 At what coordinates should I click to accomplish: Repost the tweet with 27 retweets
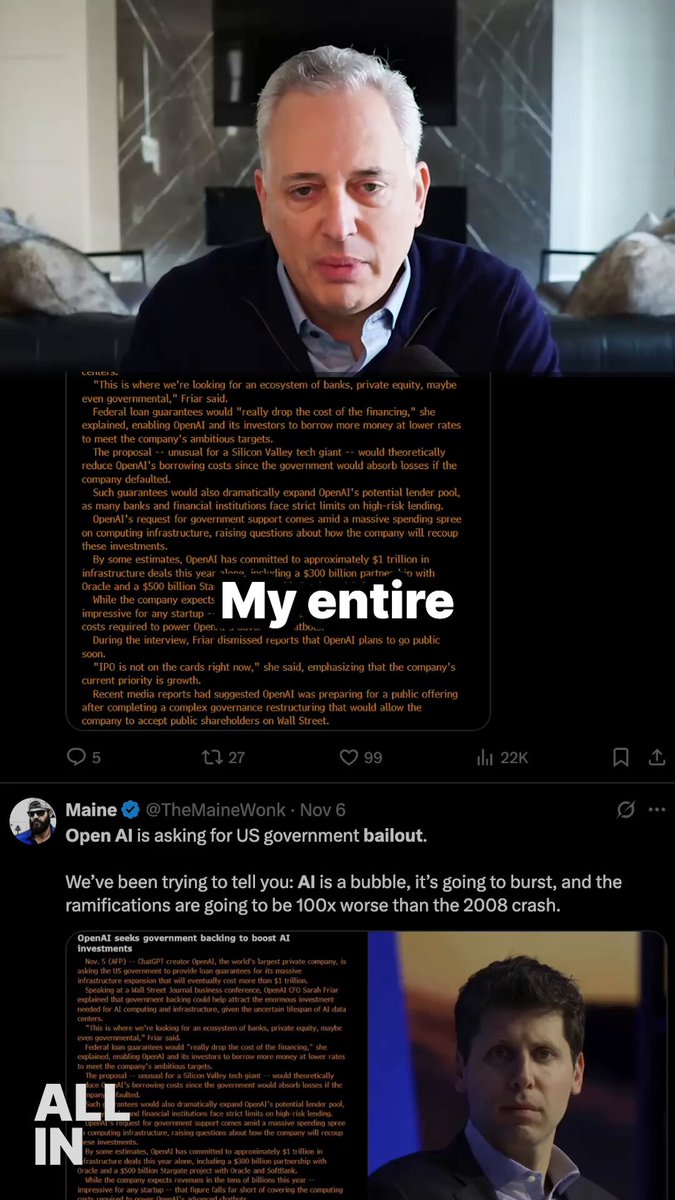tap(212, 757)
